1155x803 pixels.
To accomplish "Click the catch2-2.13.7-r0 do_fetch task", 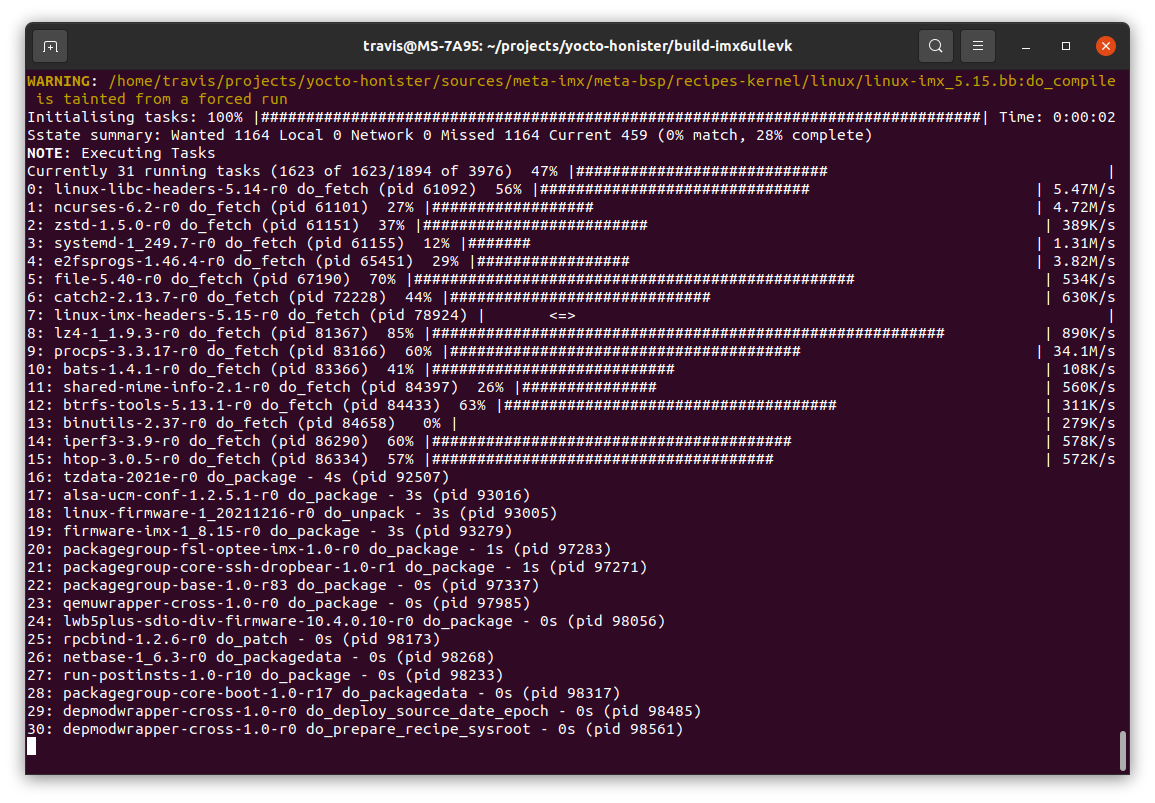I will click(x=572, y=298).
